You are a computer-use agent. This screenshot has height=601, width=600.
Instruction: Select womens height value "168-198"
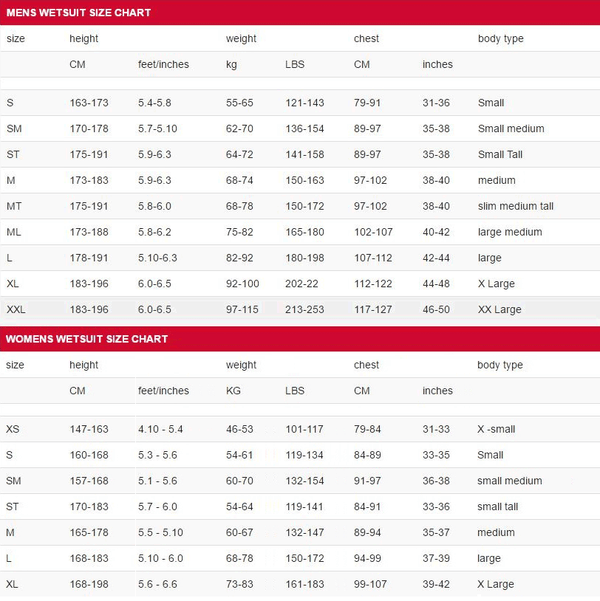pyautogui.click(x=89, y=585)
